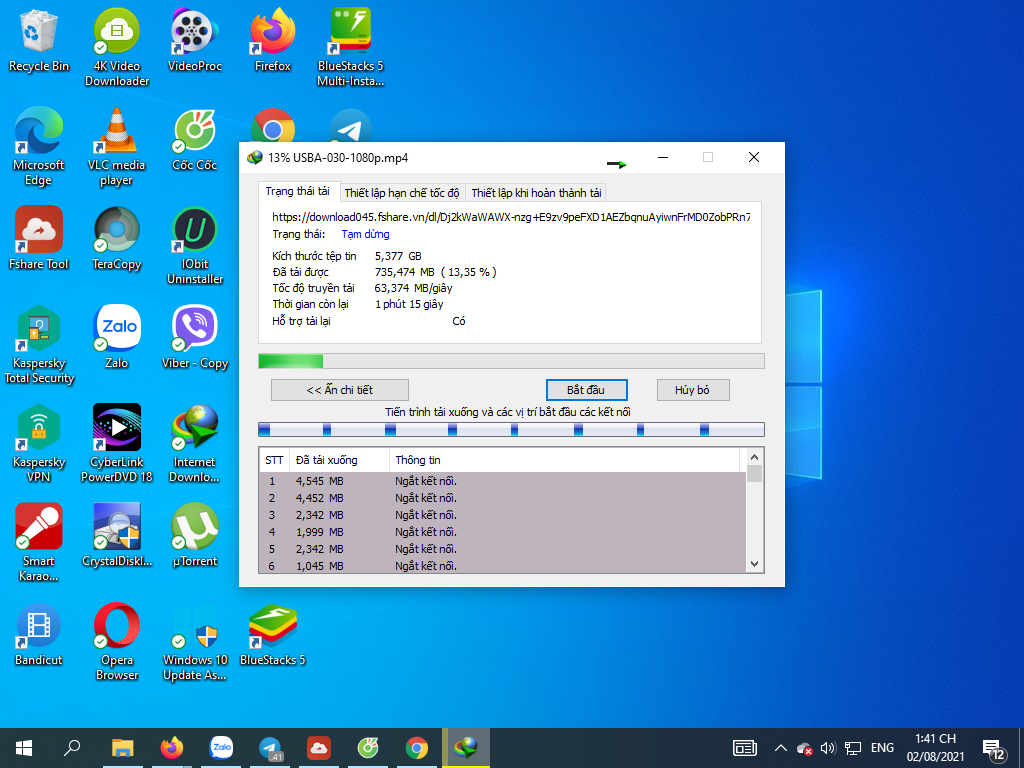Select TeraCopy desktop icon

[117, 239]
